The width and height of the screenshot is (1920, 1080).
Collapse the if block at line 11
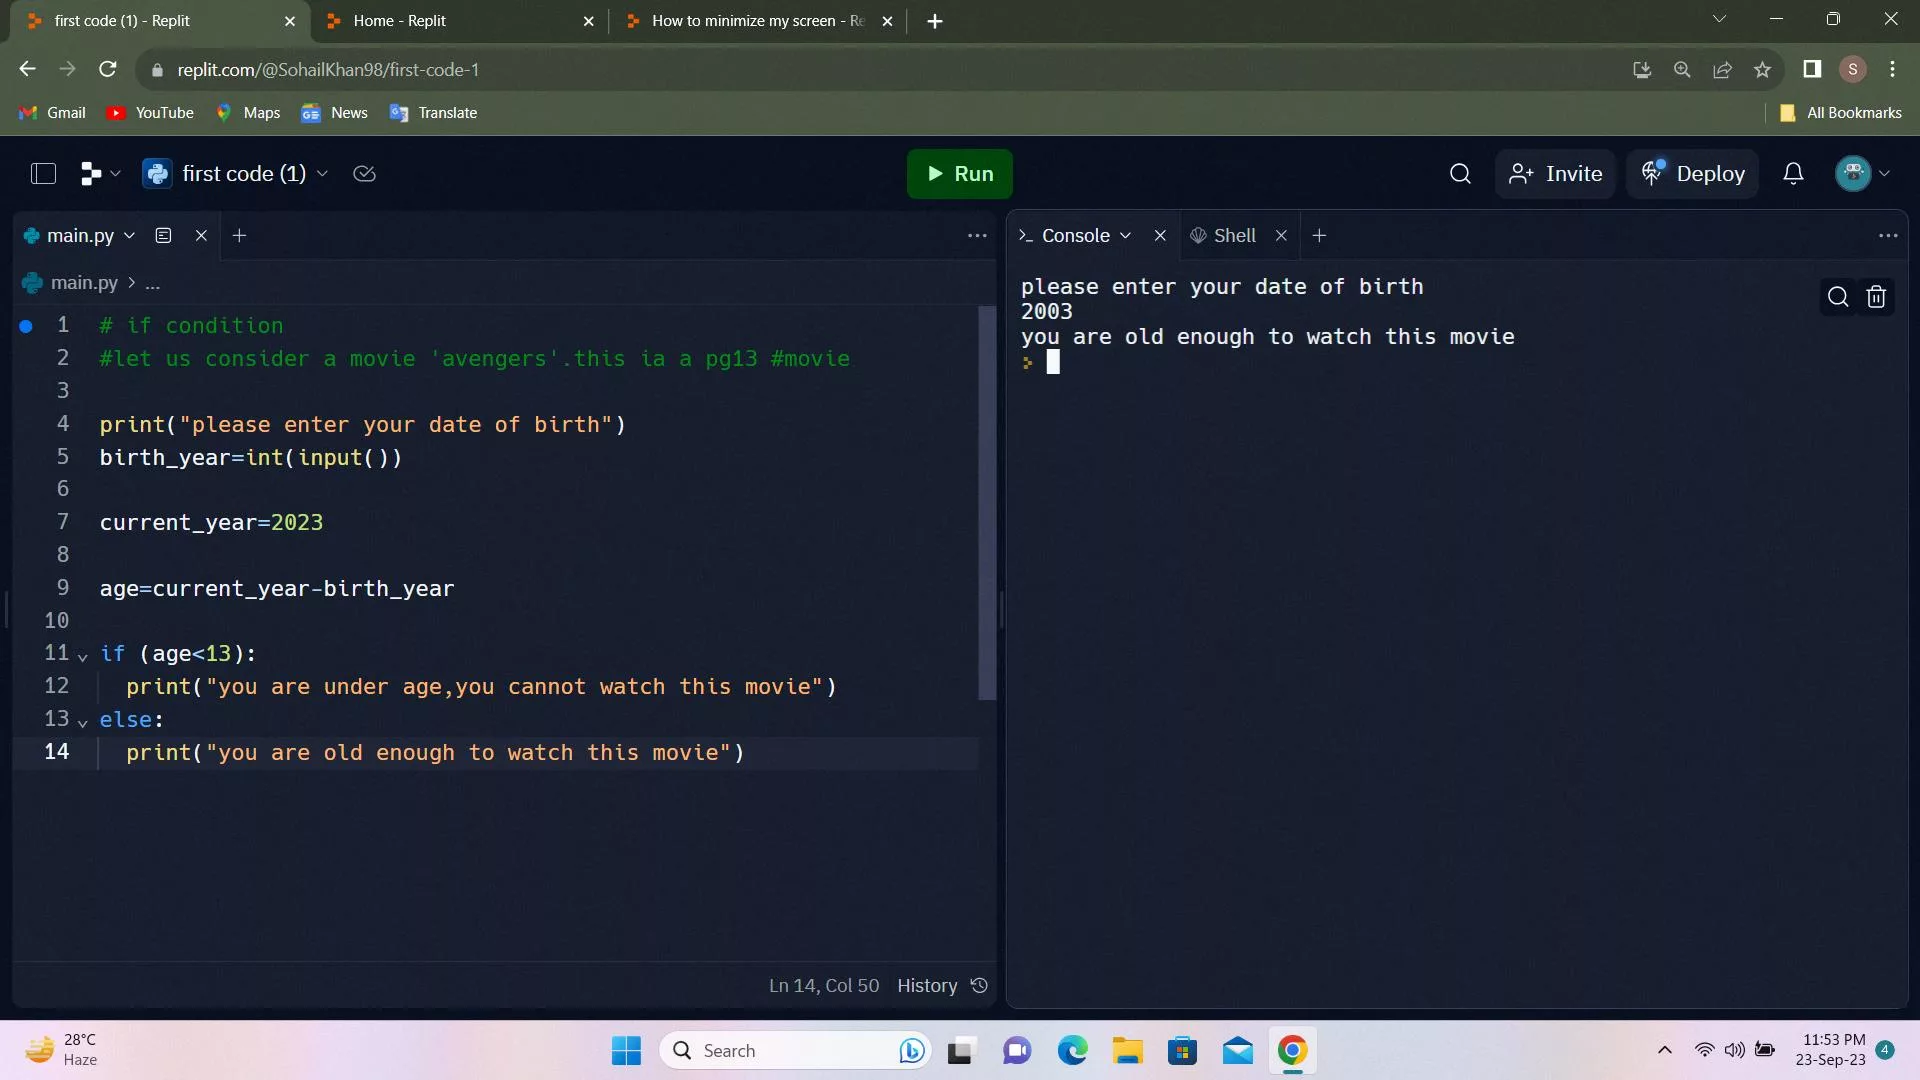click(x=81, y=656)
